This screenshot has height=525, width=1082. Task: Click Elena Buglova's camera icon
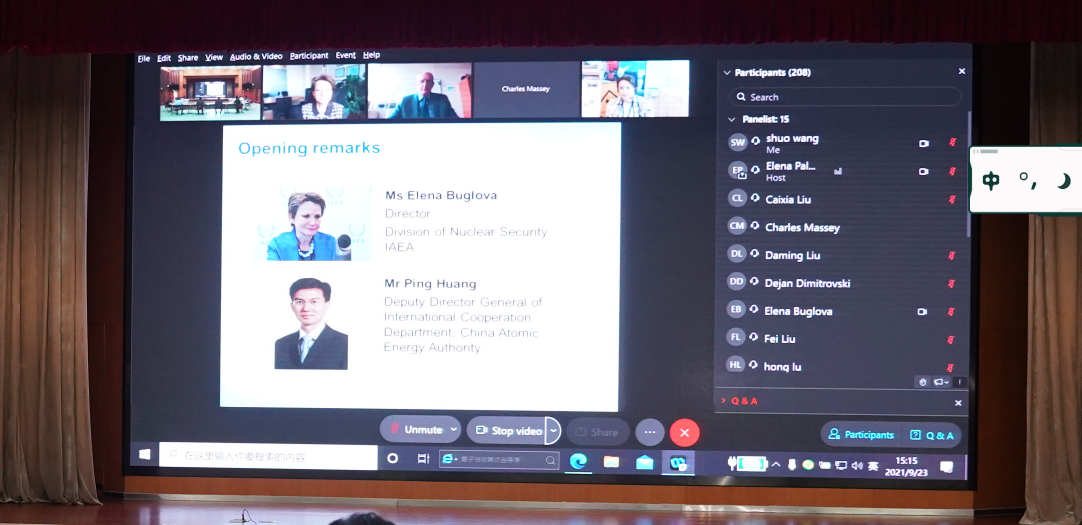(922, 312)
